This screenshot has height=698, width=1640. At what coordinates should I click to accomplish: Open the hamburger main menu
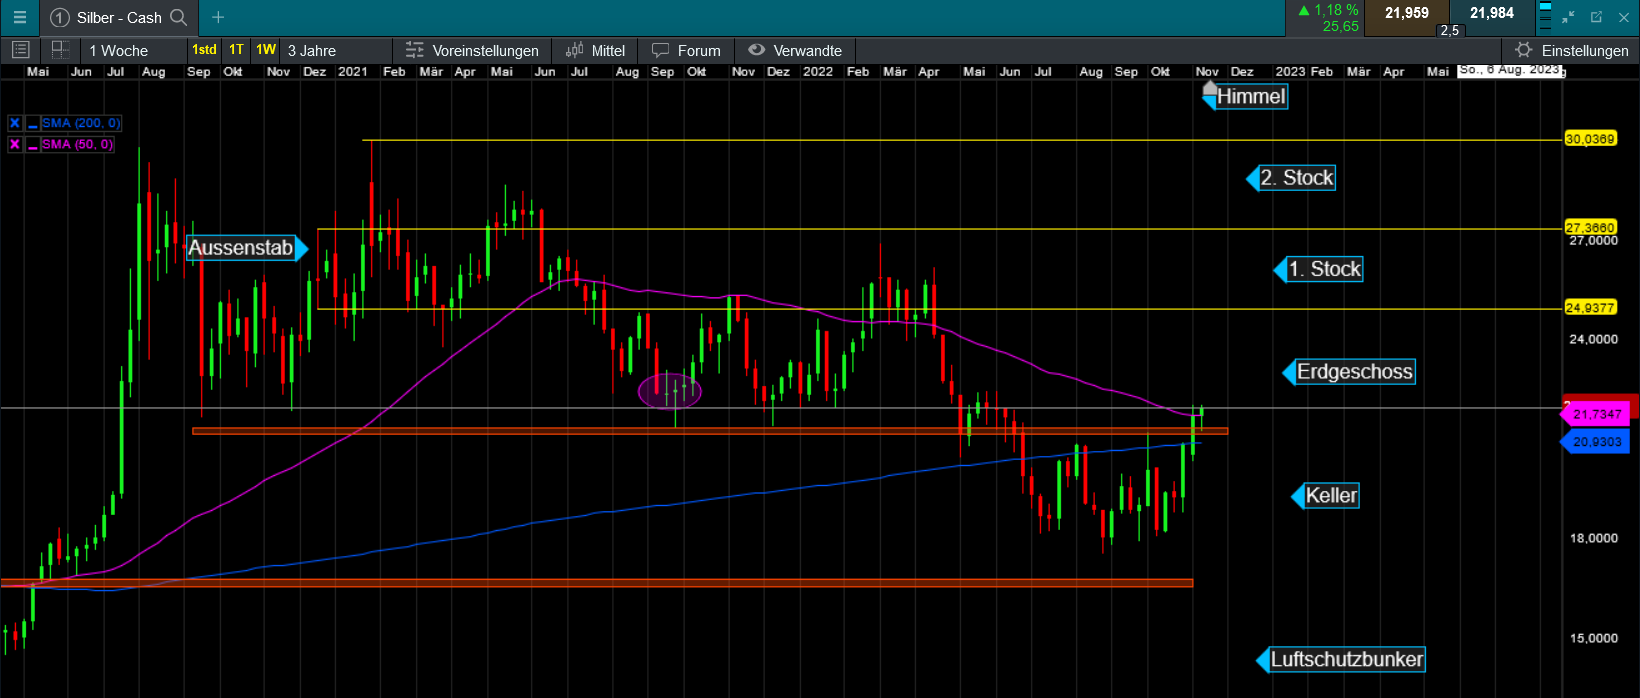click(19, 17)
